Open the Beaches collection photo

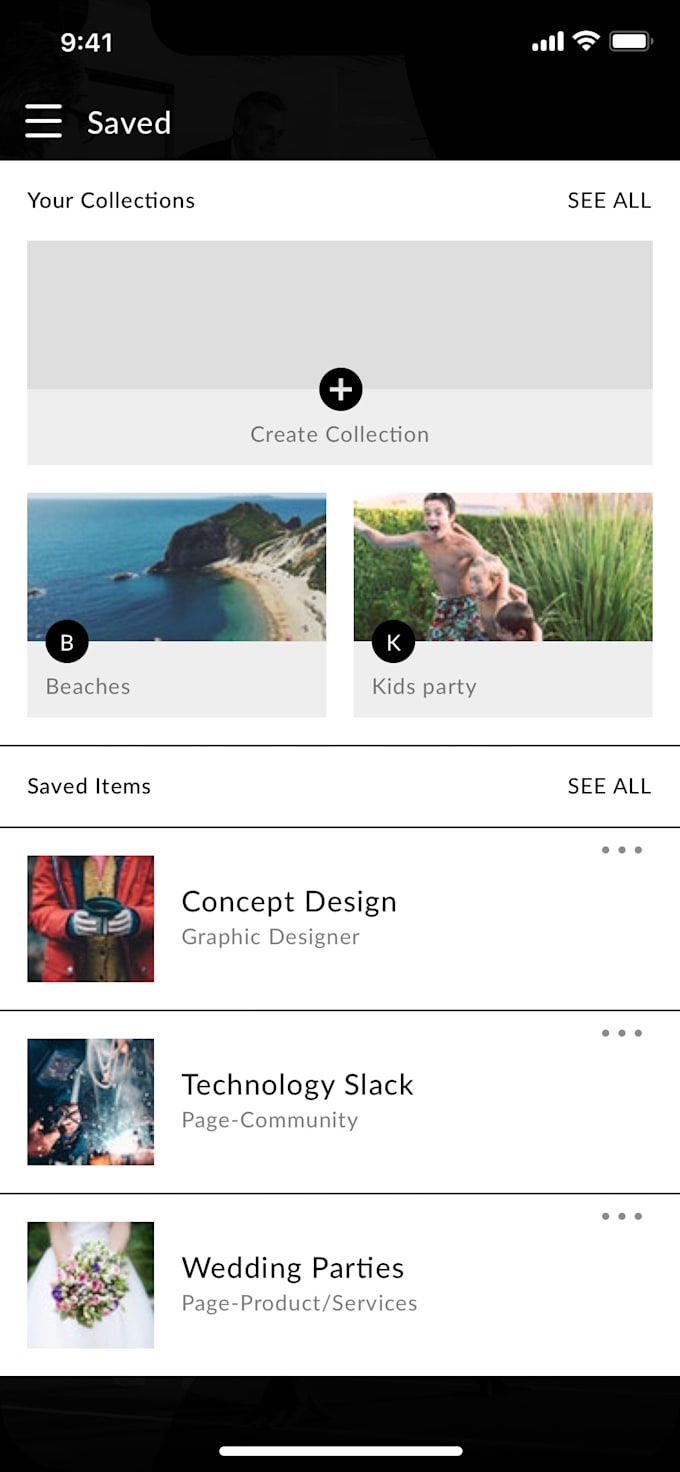point(176,566)
